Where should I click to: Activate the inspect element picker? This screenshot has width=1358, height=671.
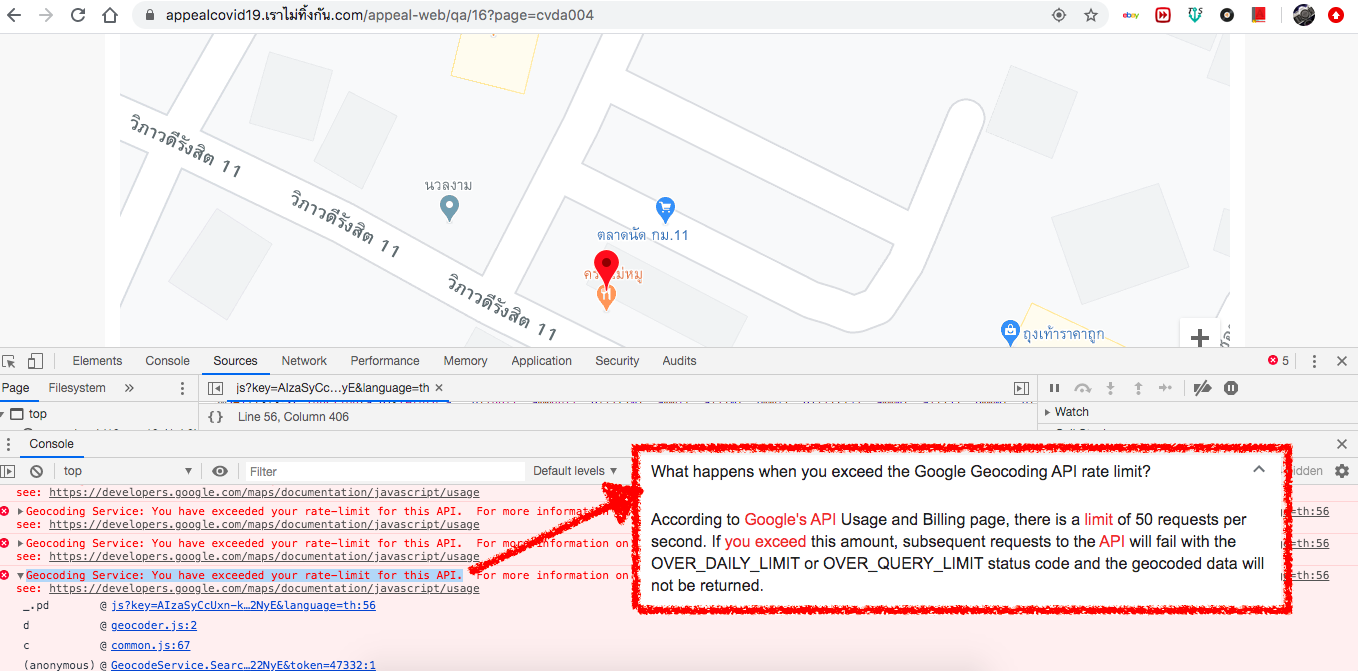[9, 361]
